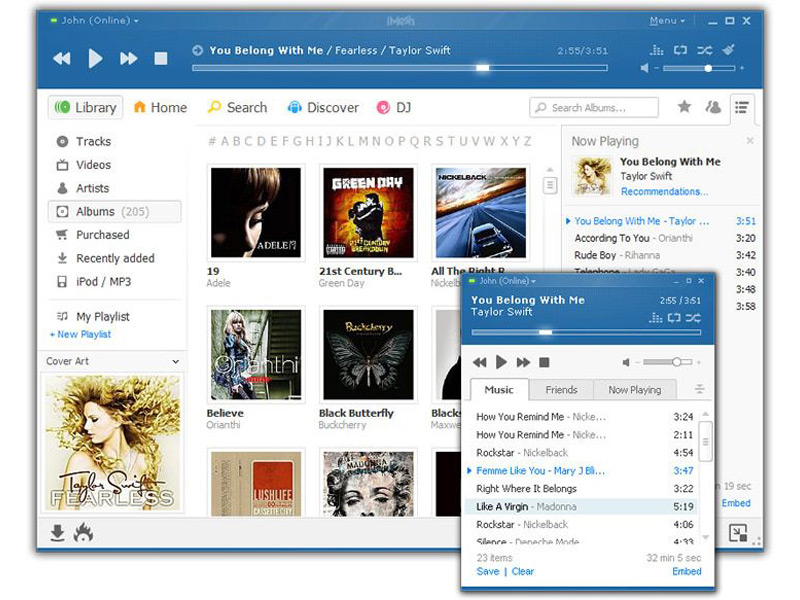Click the + New Playlist link
Screen dimensions: 800x600
coord(80,334)
